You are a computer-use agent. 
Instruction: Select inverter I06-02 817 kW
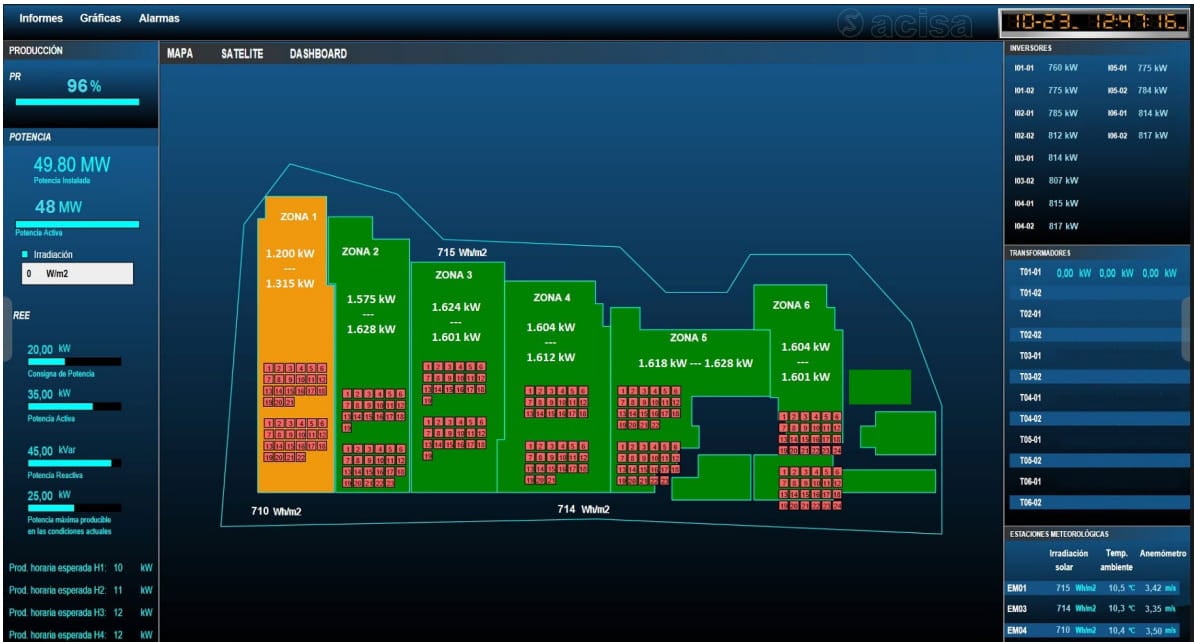click(1138, 136)
